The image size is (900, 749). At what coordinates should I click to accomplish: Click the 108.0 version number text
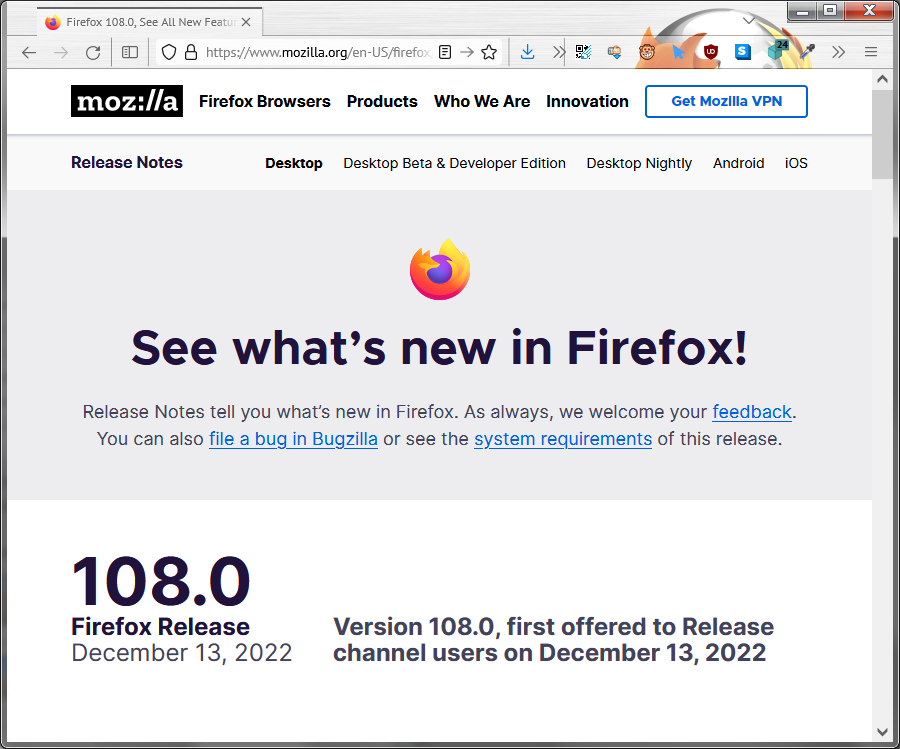(x=161, y=581)
